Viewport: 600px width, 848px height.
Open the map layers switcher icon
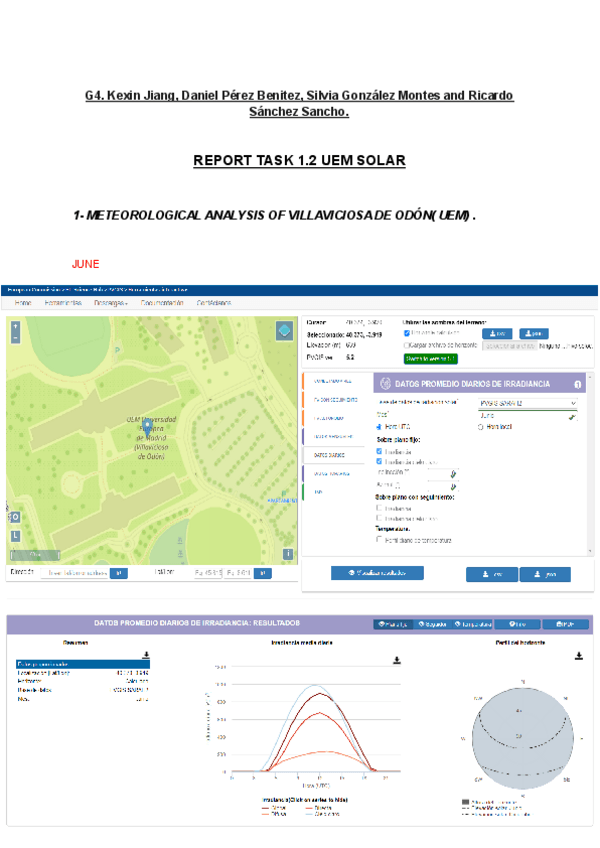tap(284, 331)
